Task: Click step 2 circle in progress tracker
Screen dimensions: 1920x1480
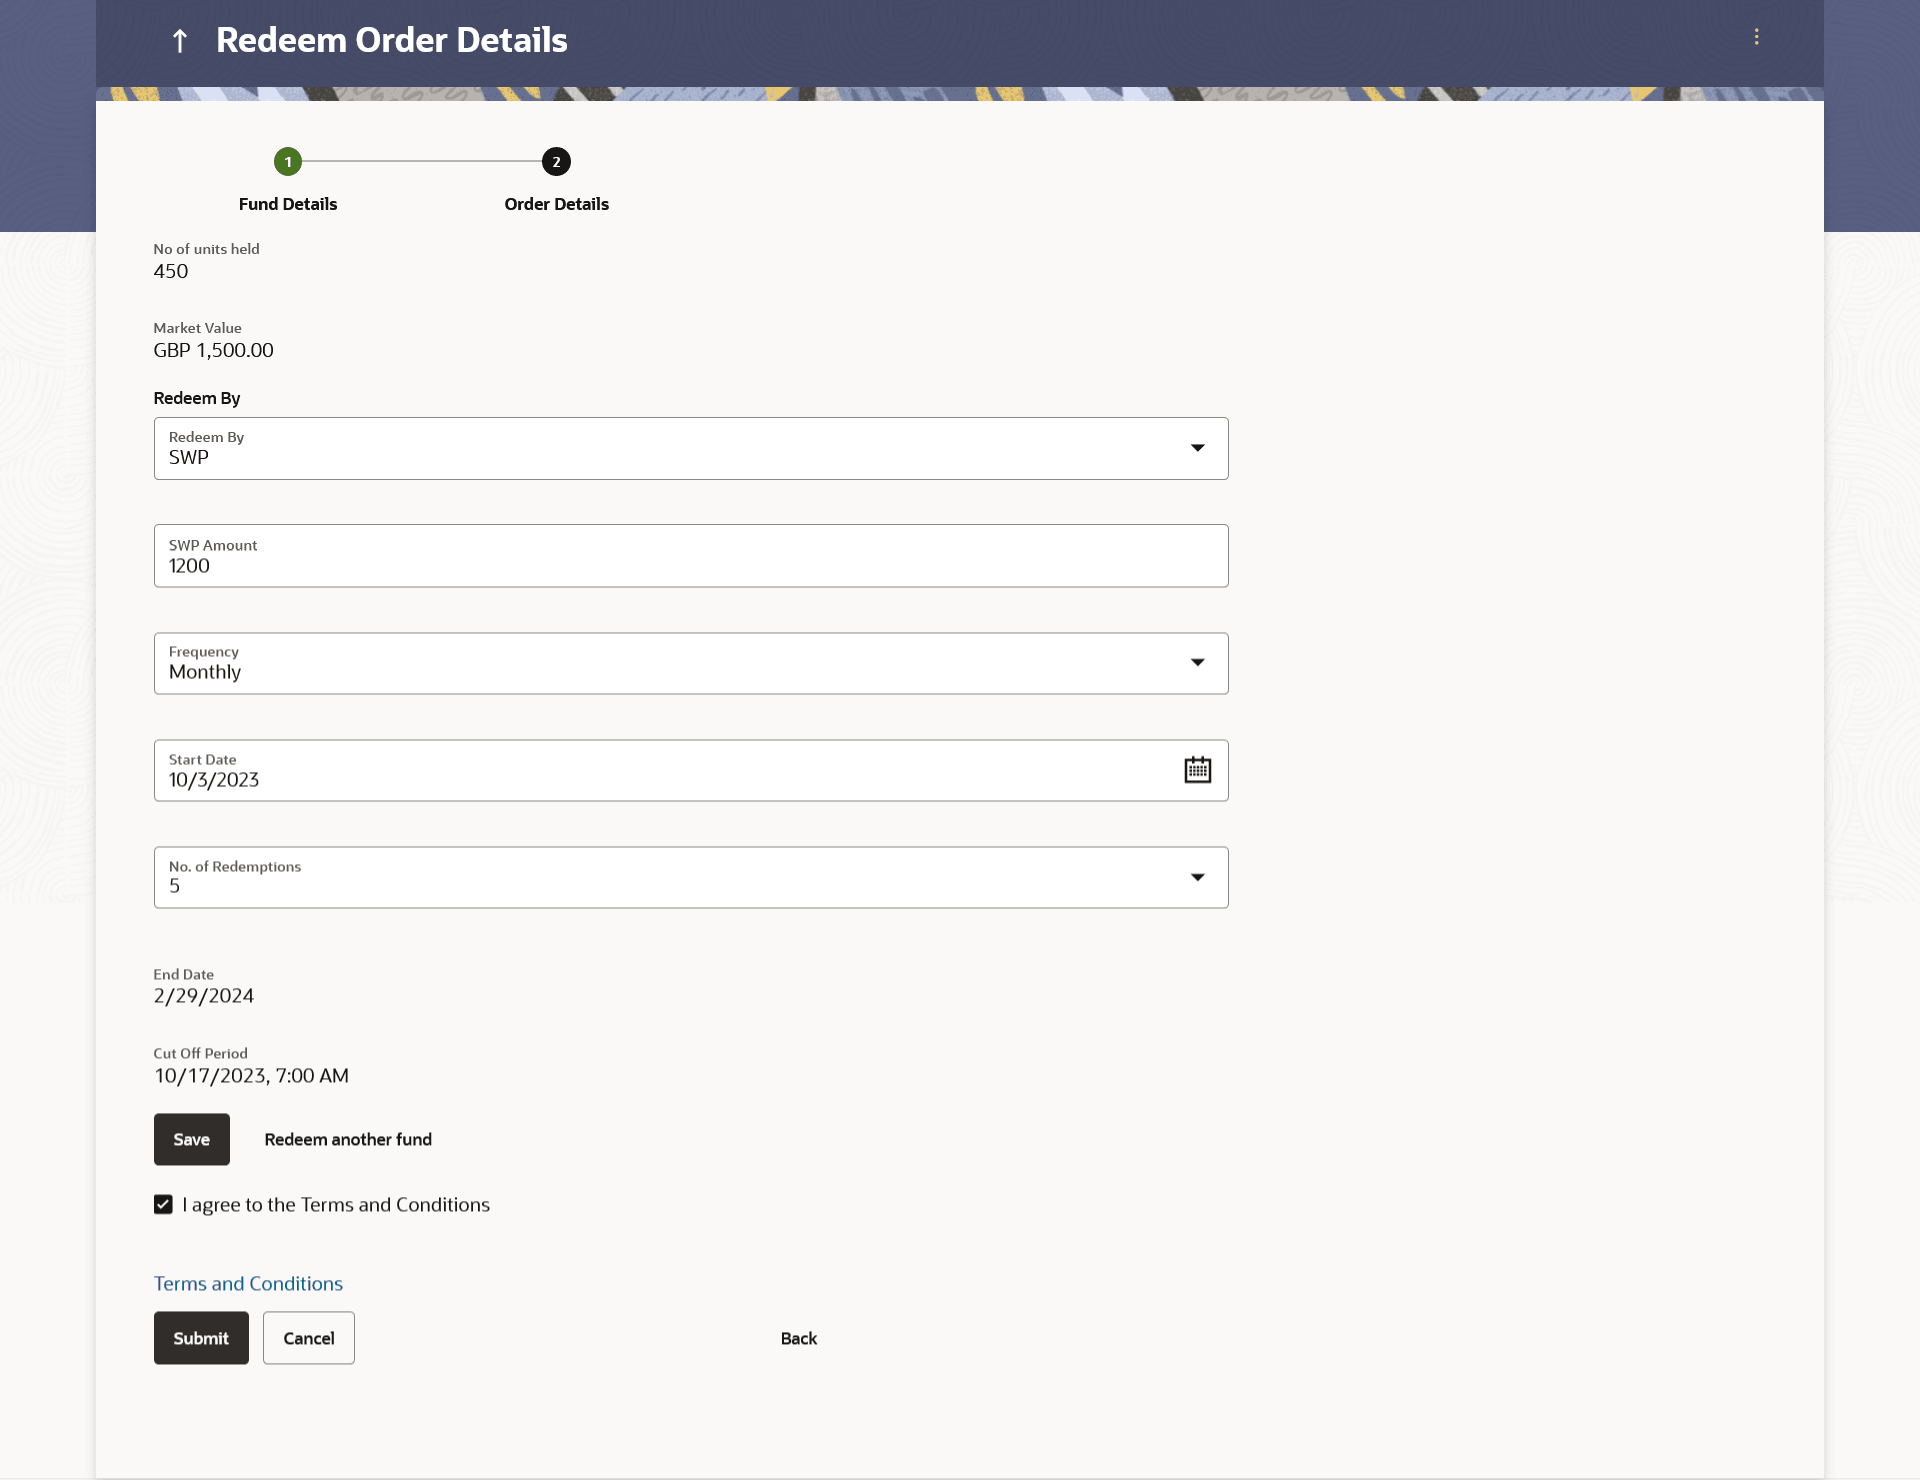Action: [x=556, y=162]
